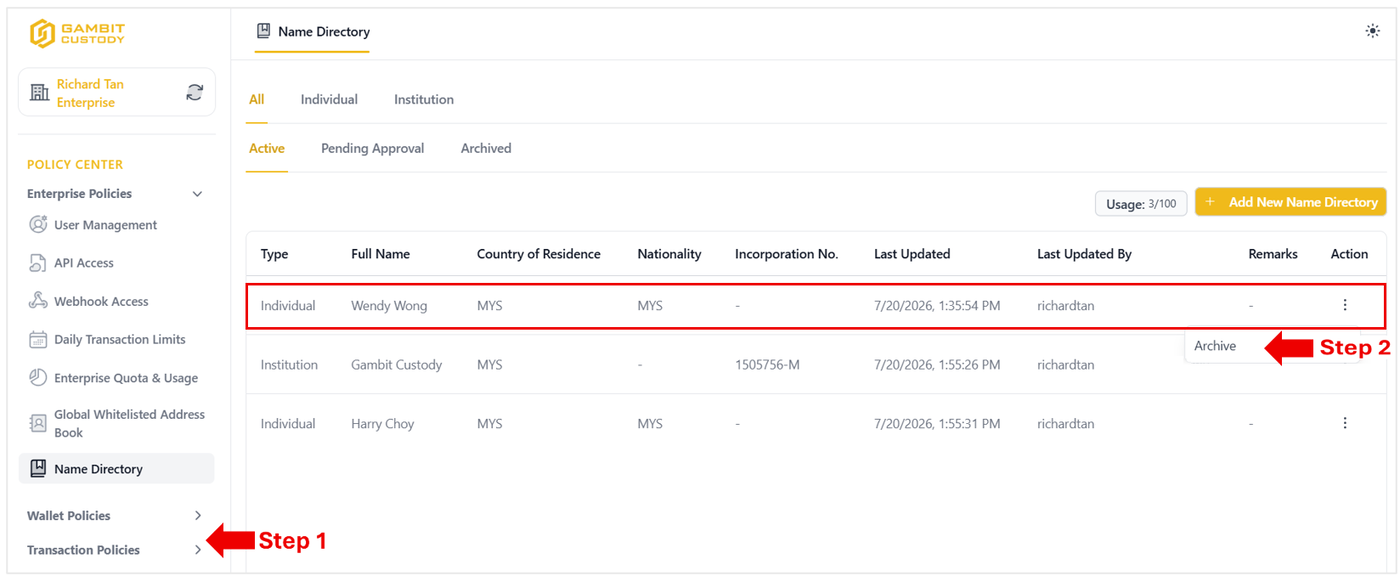Viewport: 1400px width, 576px height.
Task: Open action menu for Harry Choy row
Action: point(1345,424)
